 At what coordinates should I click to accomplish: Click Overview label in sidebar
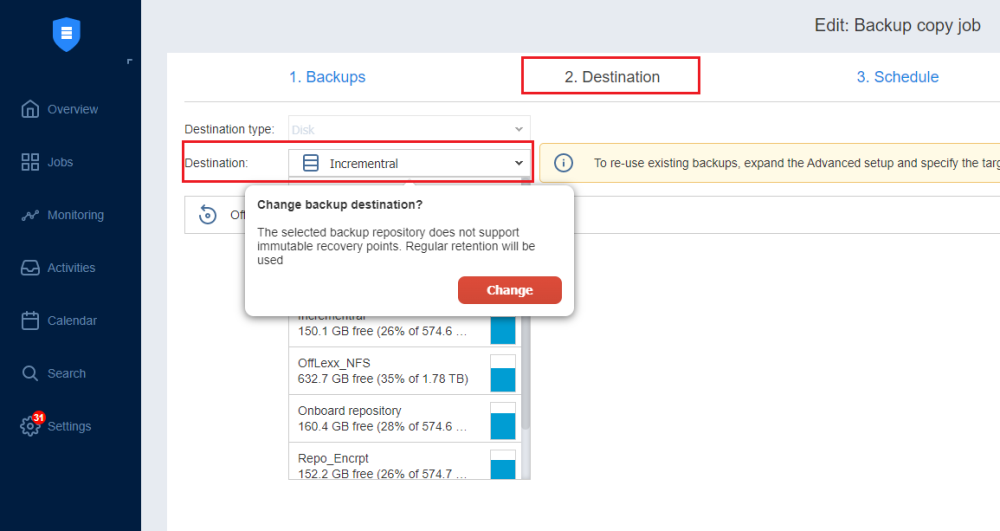click(73, 110)
